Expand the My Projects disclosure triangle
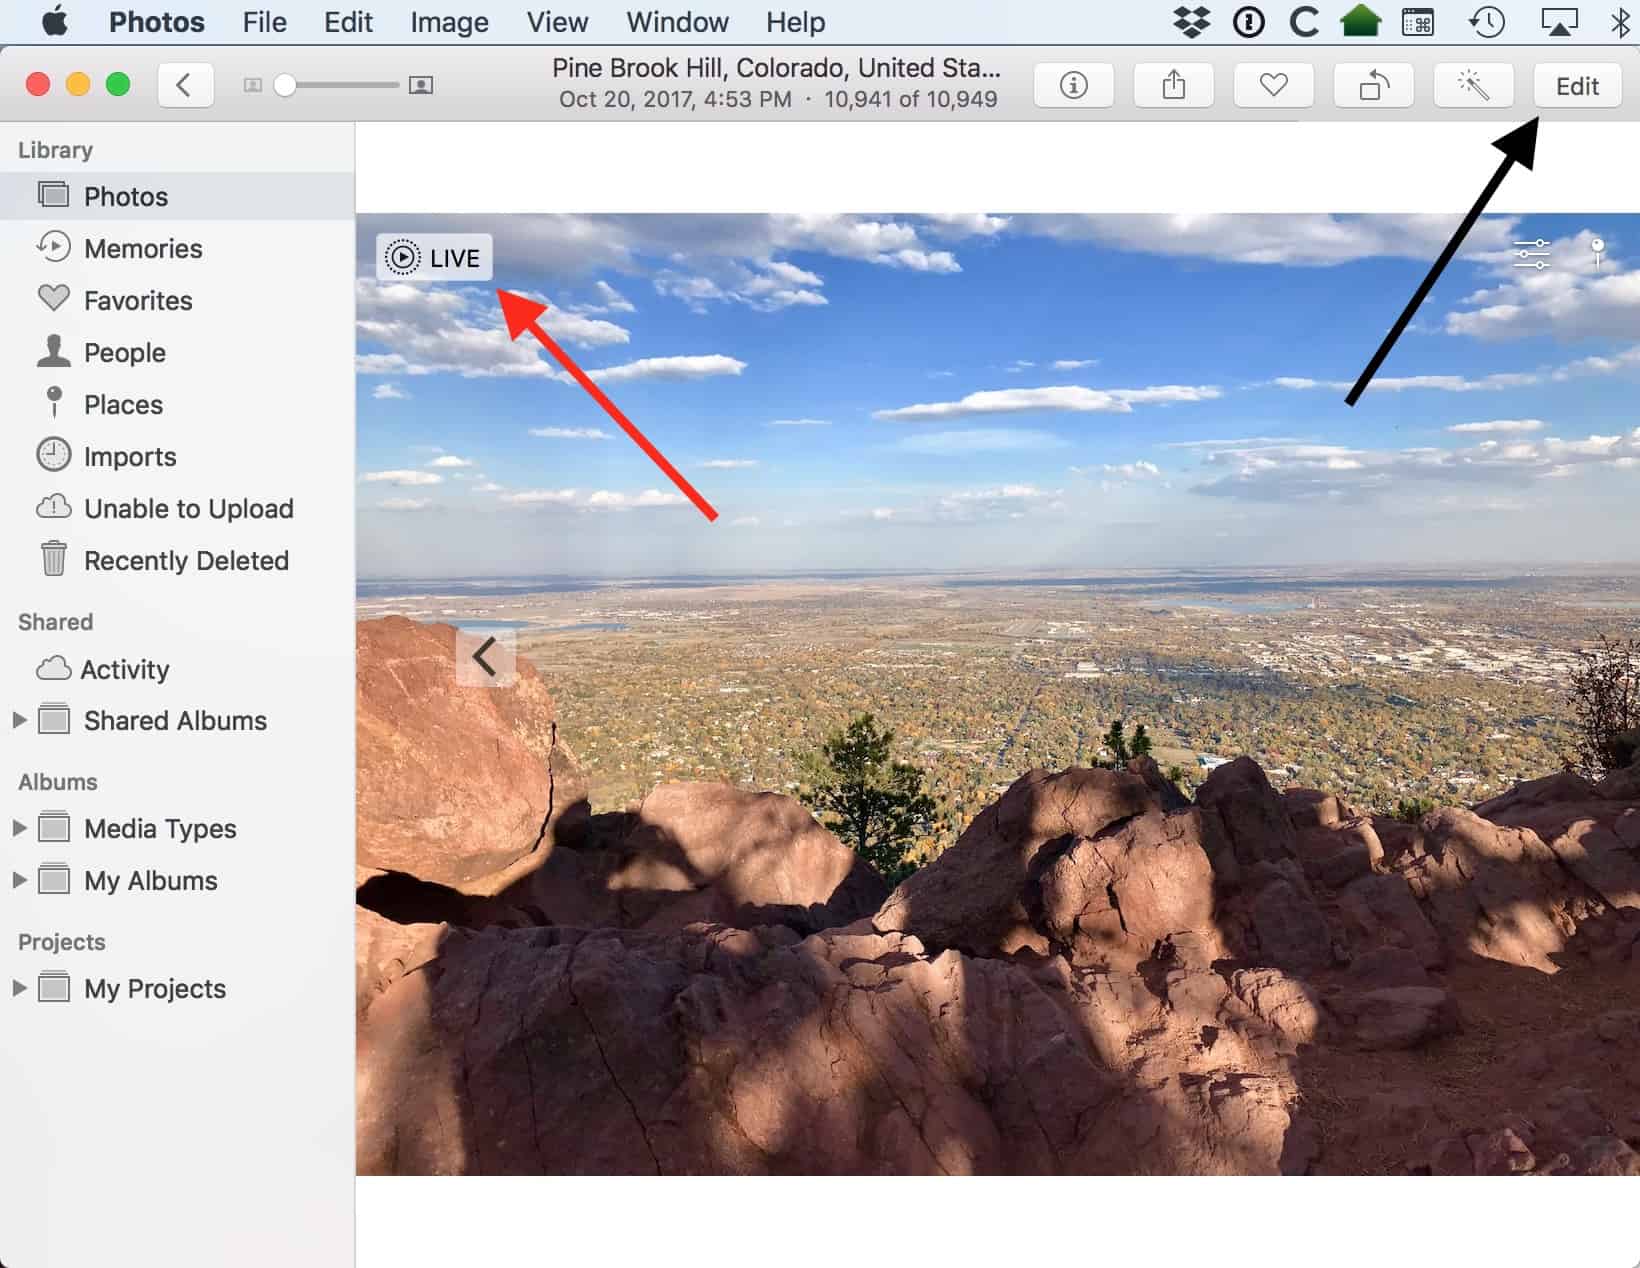The image size is (1640, 1268). 19,988
